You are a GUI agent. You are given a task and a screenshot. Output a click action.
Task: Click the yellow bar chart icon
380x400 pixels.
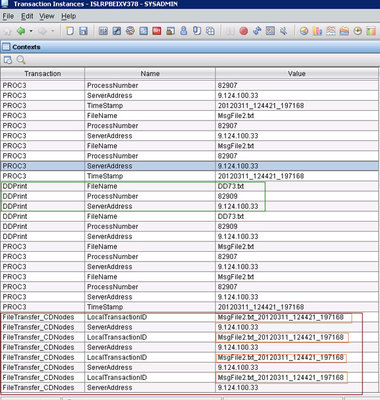click(317, 31)
